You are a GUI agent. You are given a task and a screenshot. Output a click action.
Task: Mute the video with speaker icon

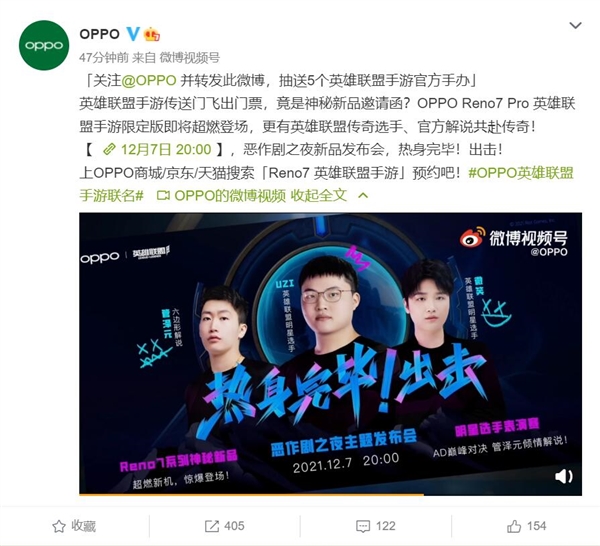(x=563, y=476)
